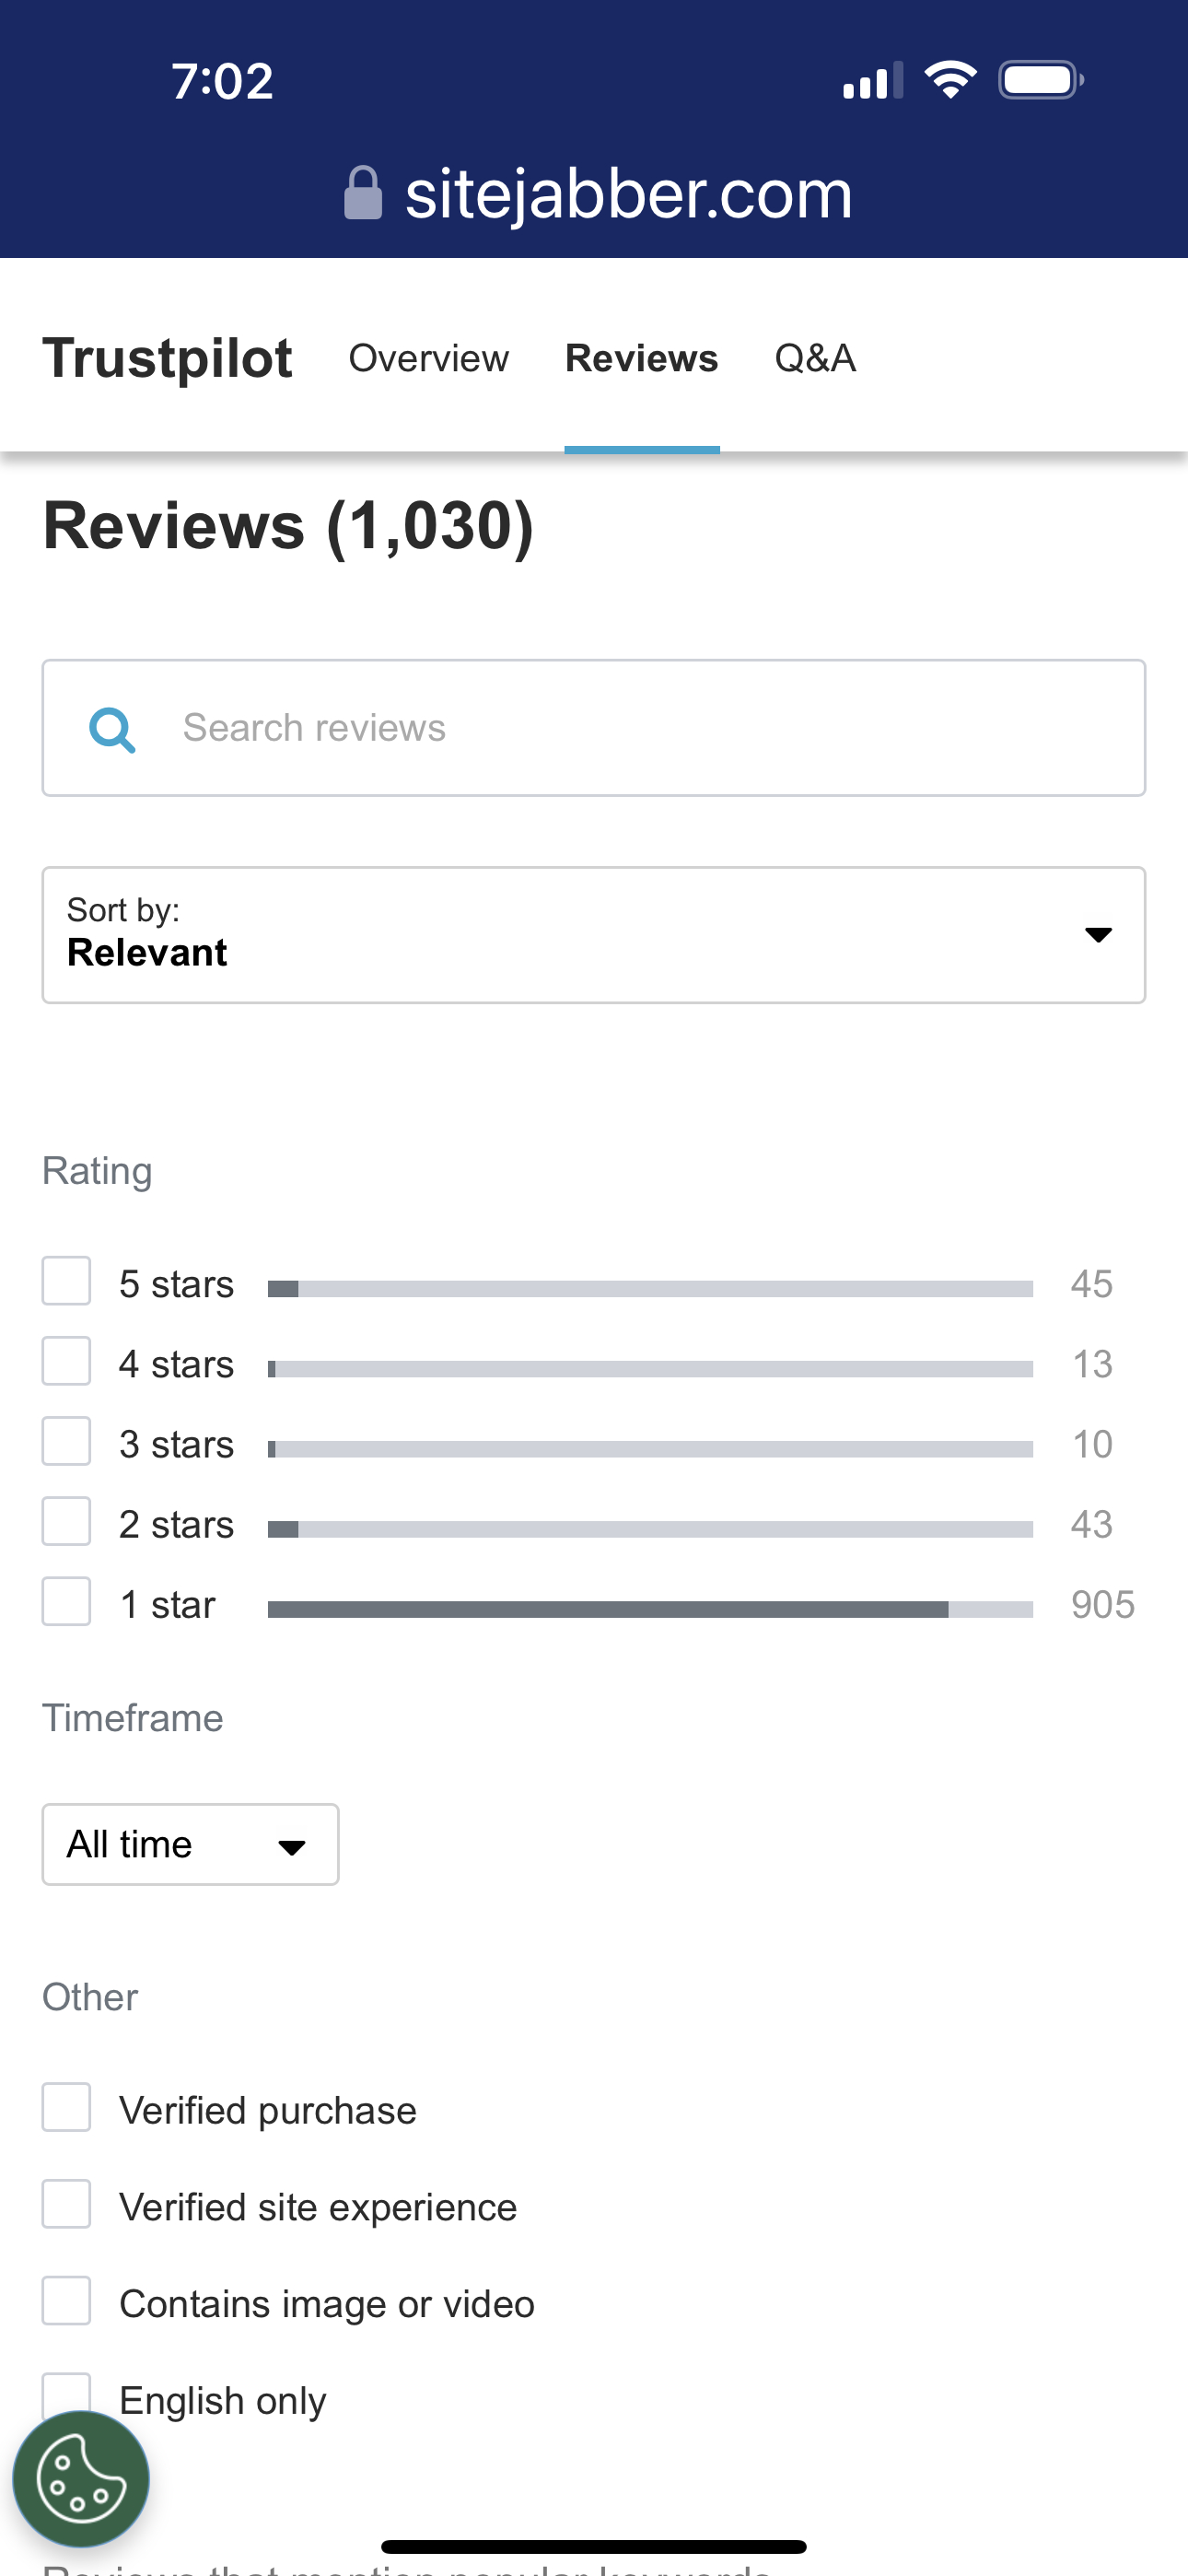1188x2576 pixels.
Task: Enable Verified site experience filter
Action: [x=66, y=2204]
